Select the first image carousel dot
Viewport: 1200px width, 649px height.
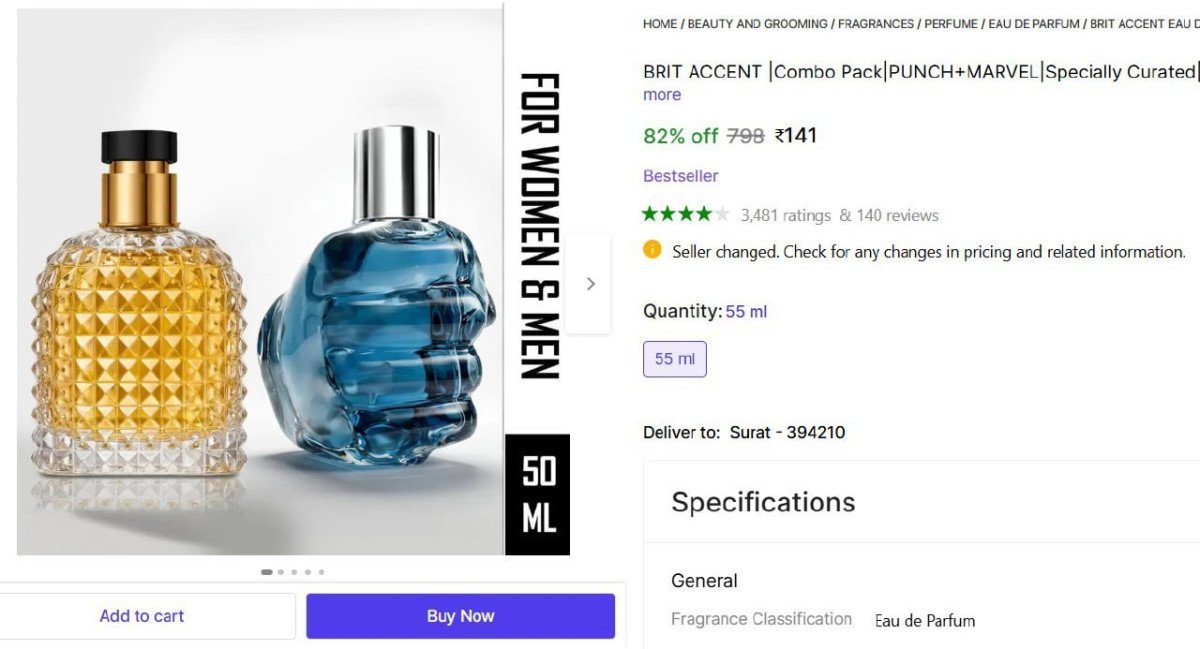tap(267, 572)
